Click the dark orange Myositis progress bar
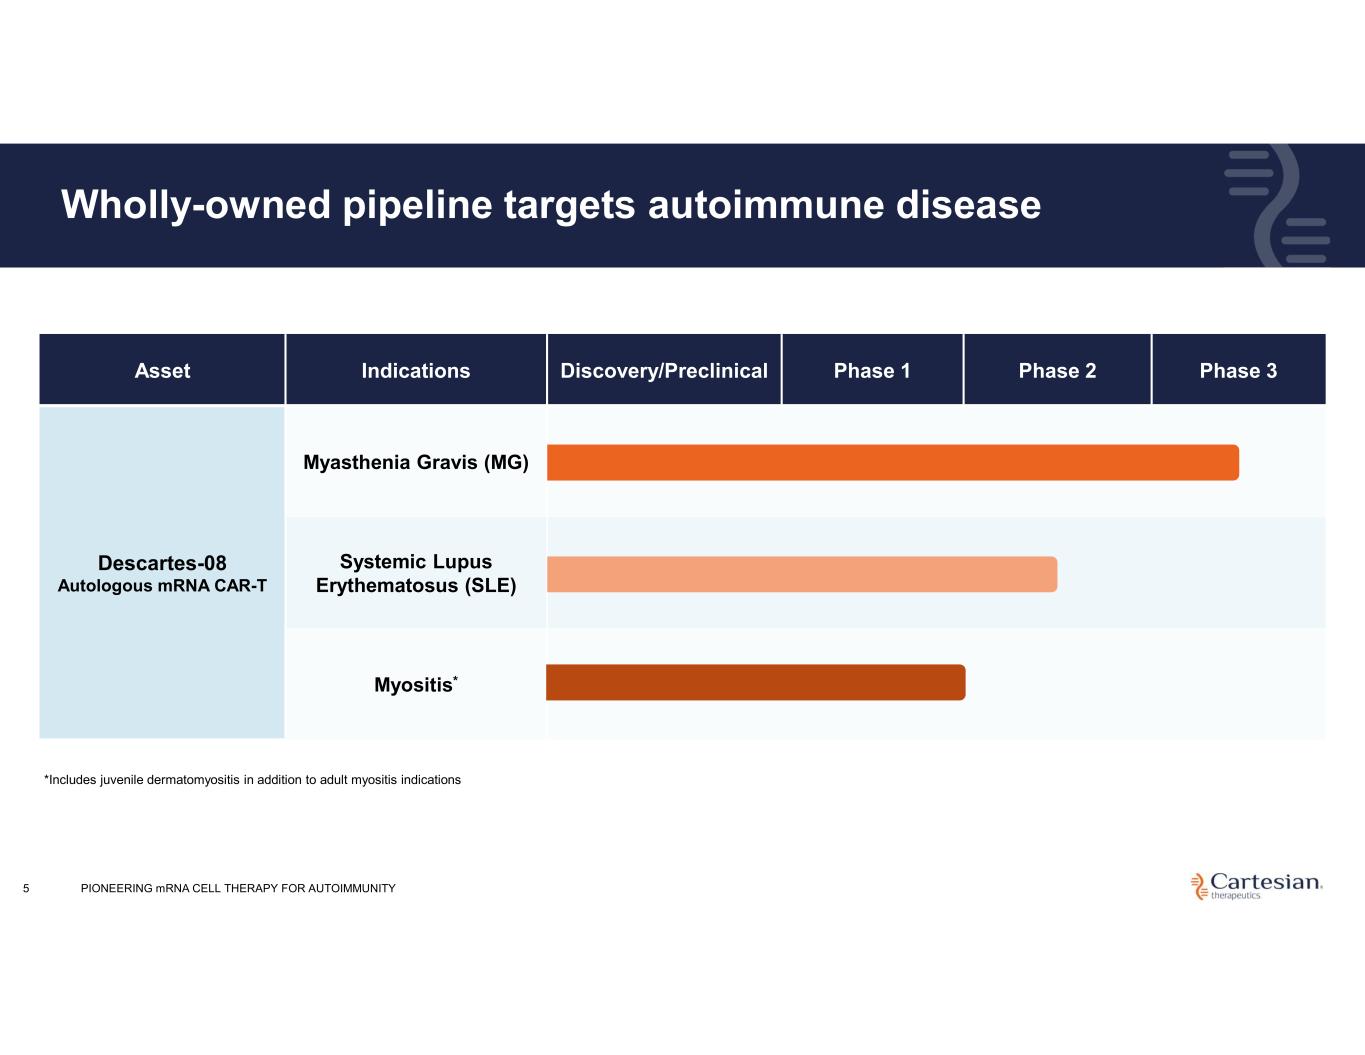1365x1055 pixels. [x=755, y=683]
